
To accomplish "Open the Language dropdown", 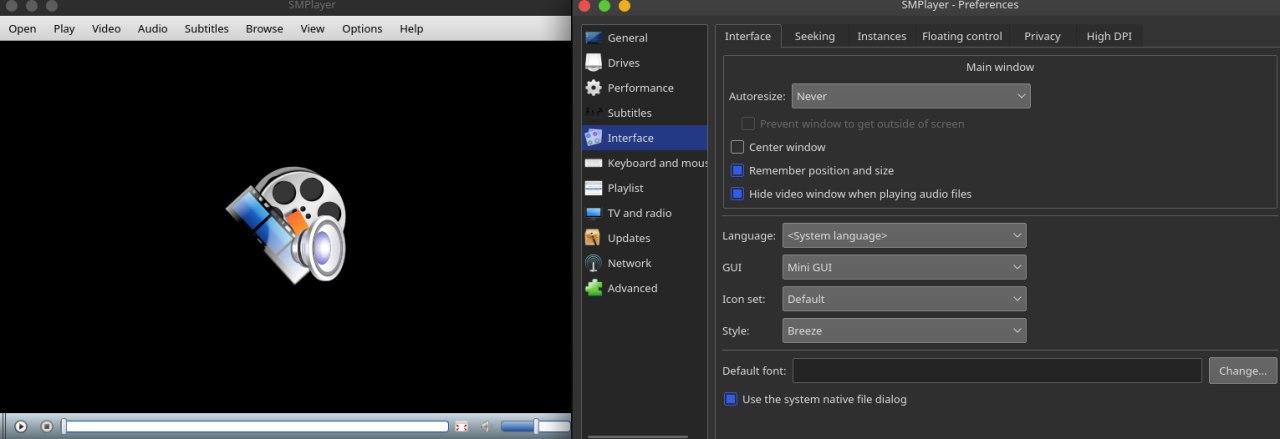I will coord(904,236).
